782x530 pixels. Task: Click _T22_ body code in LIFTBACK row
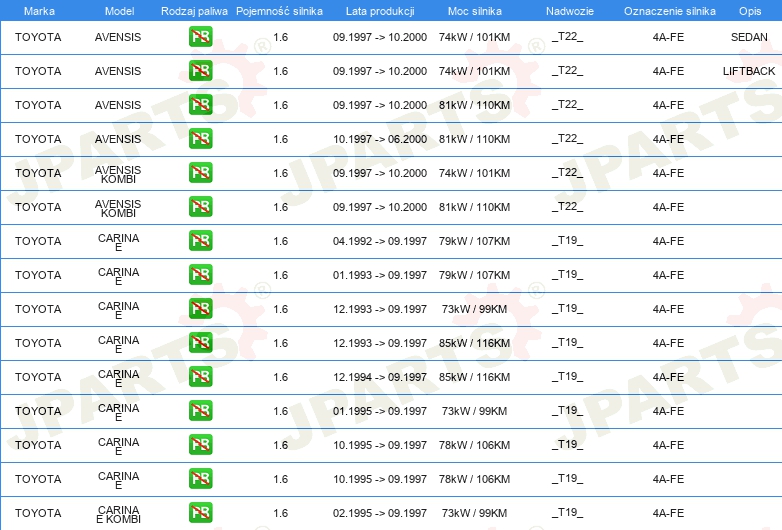[568, 70]
